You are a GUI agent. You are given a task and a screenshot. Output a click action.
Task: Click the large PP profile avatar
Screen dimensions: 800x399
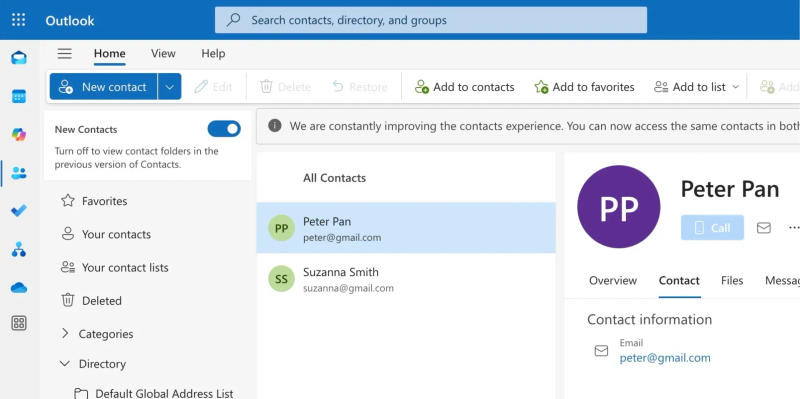point(618,207)
